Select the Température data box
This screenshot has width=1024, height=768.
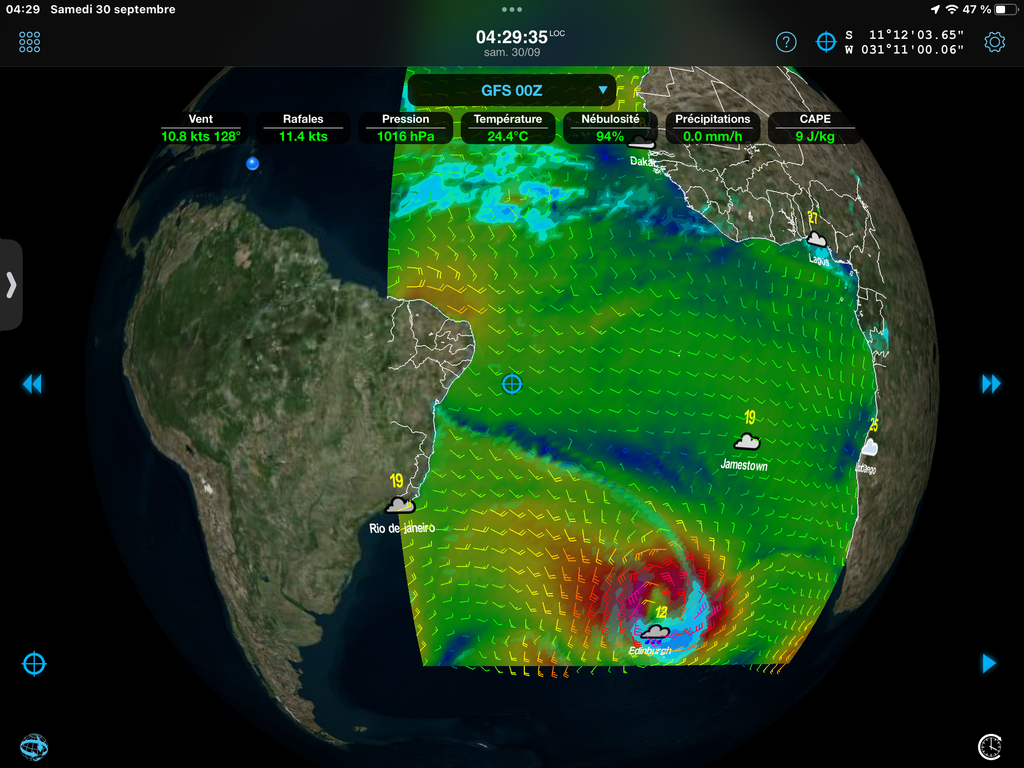(x=508, y=128)
